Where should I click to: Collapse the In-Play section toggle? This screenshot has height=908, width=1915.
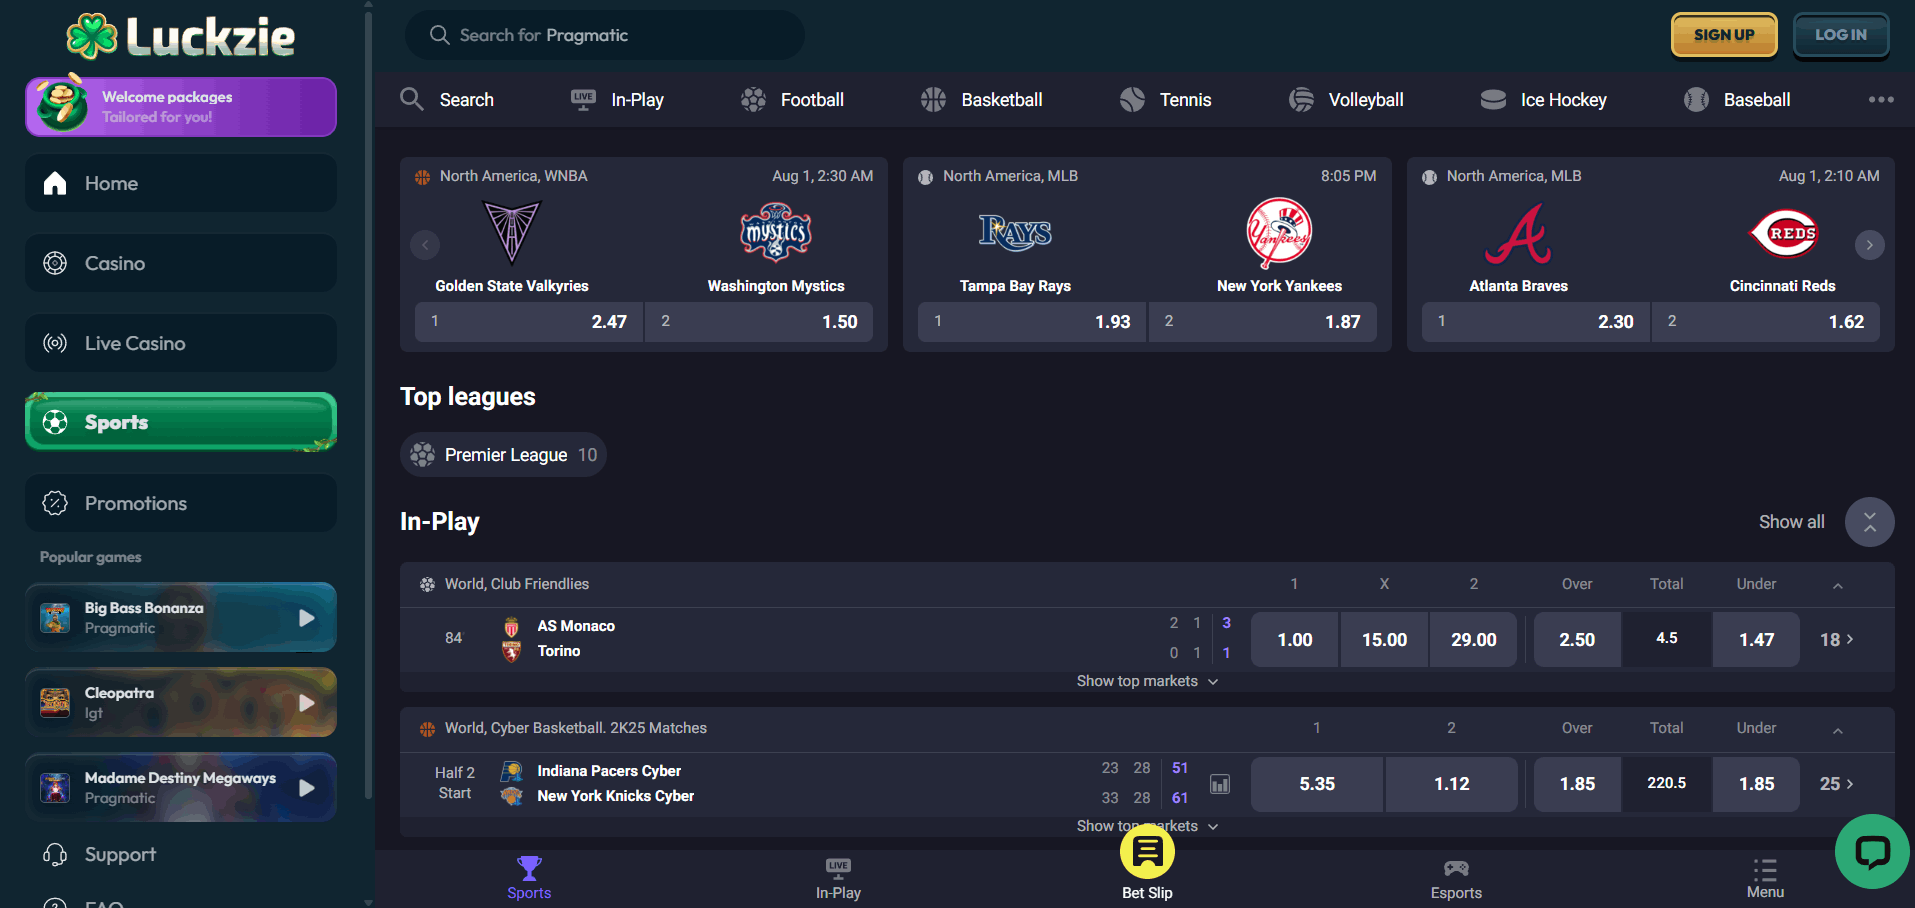coord(1869,522)
